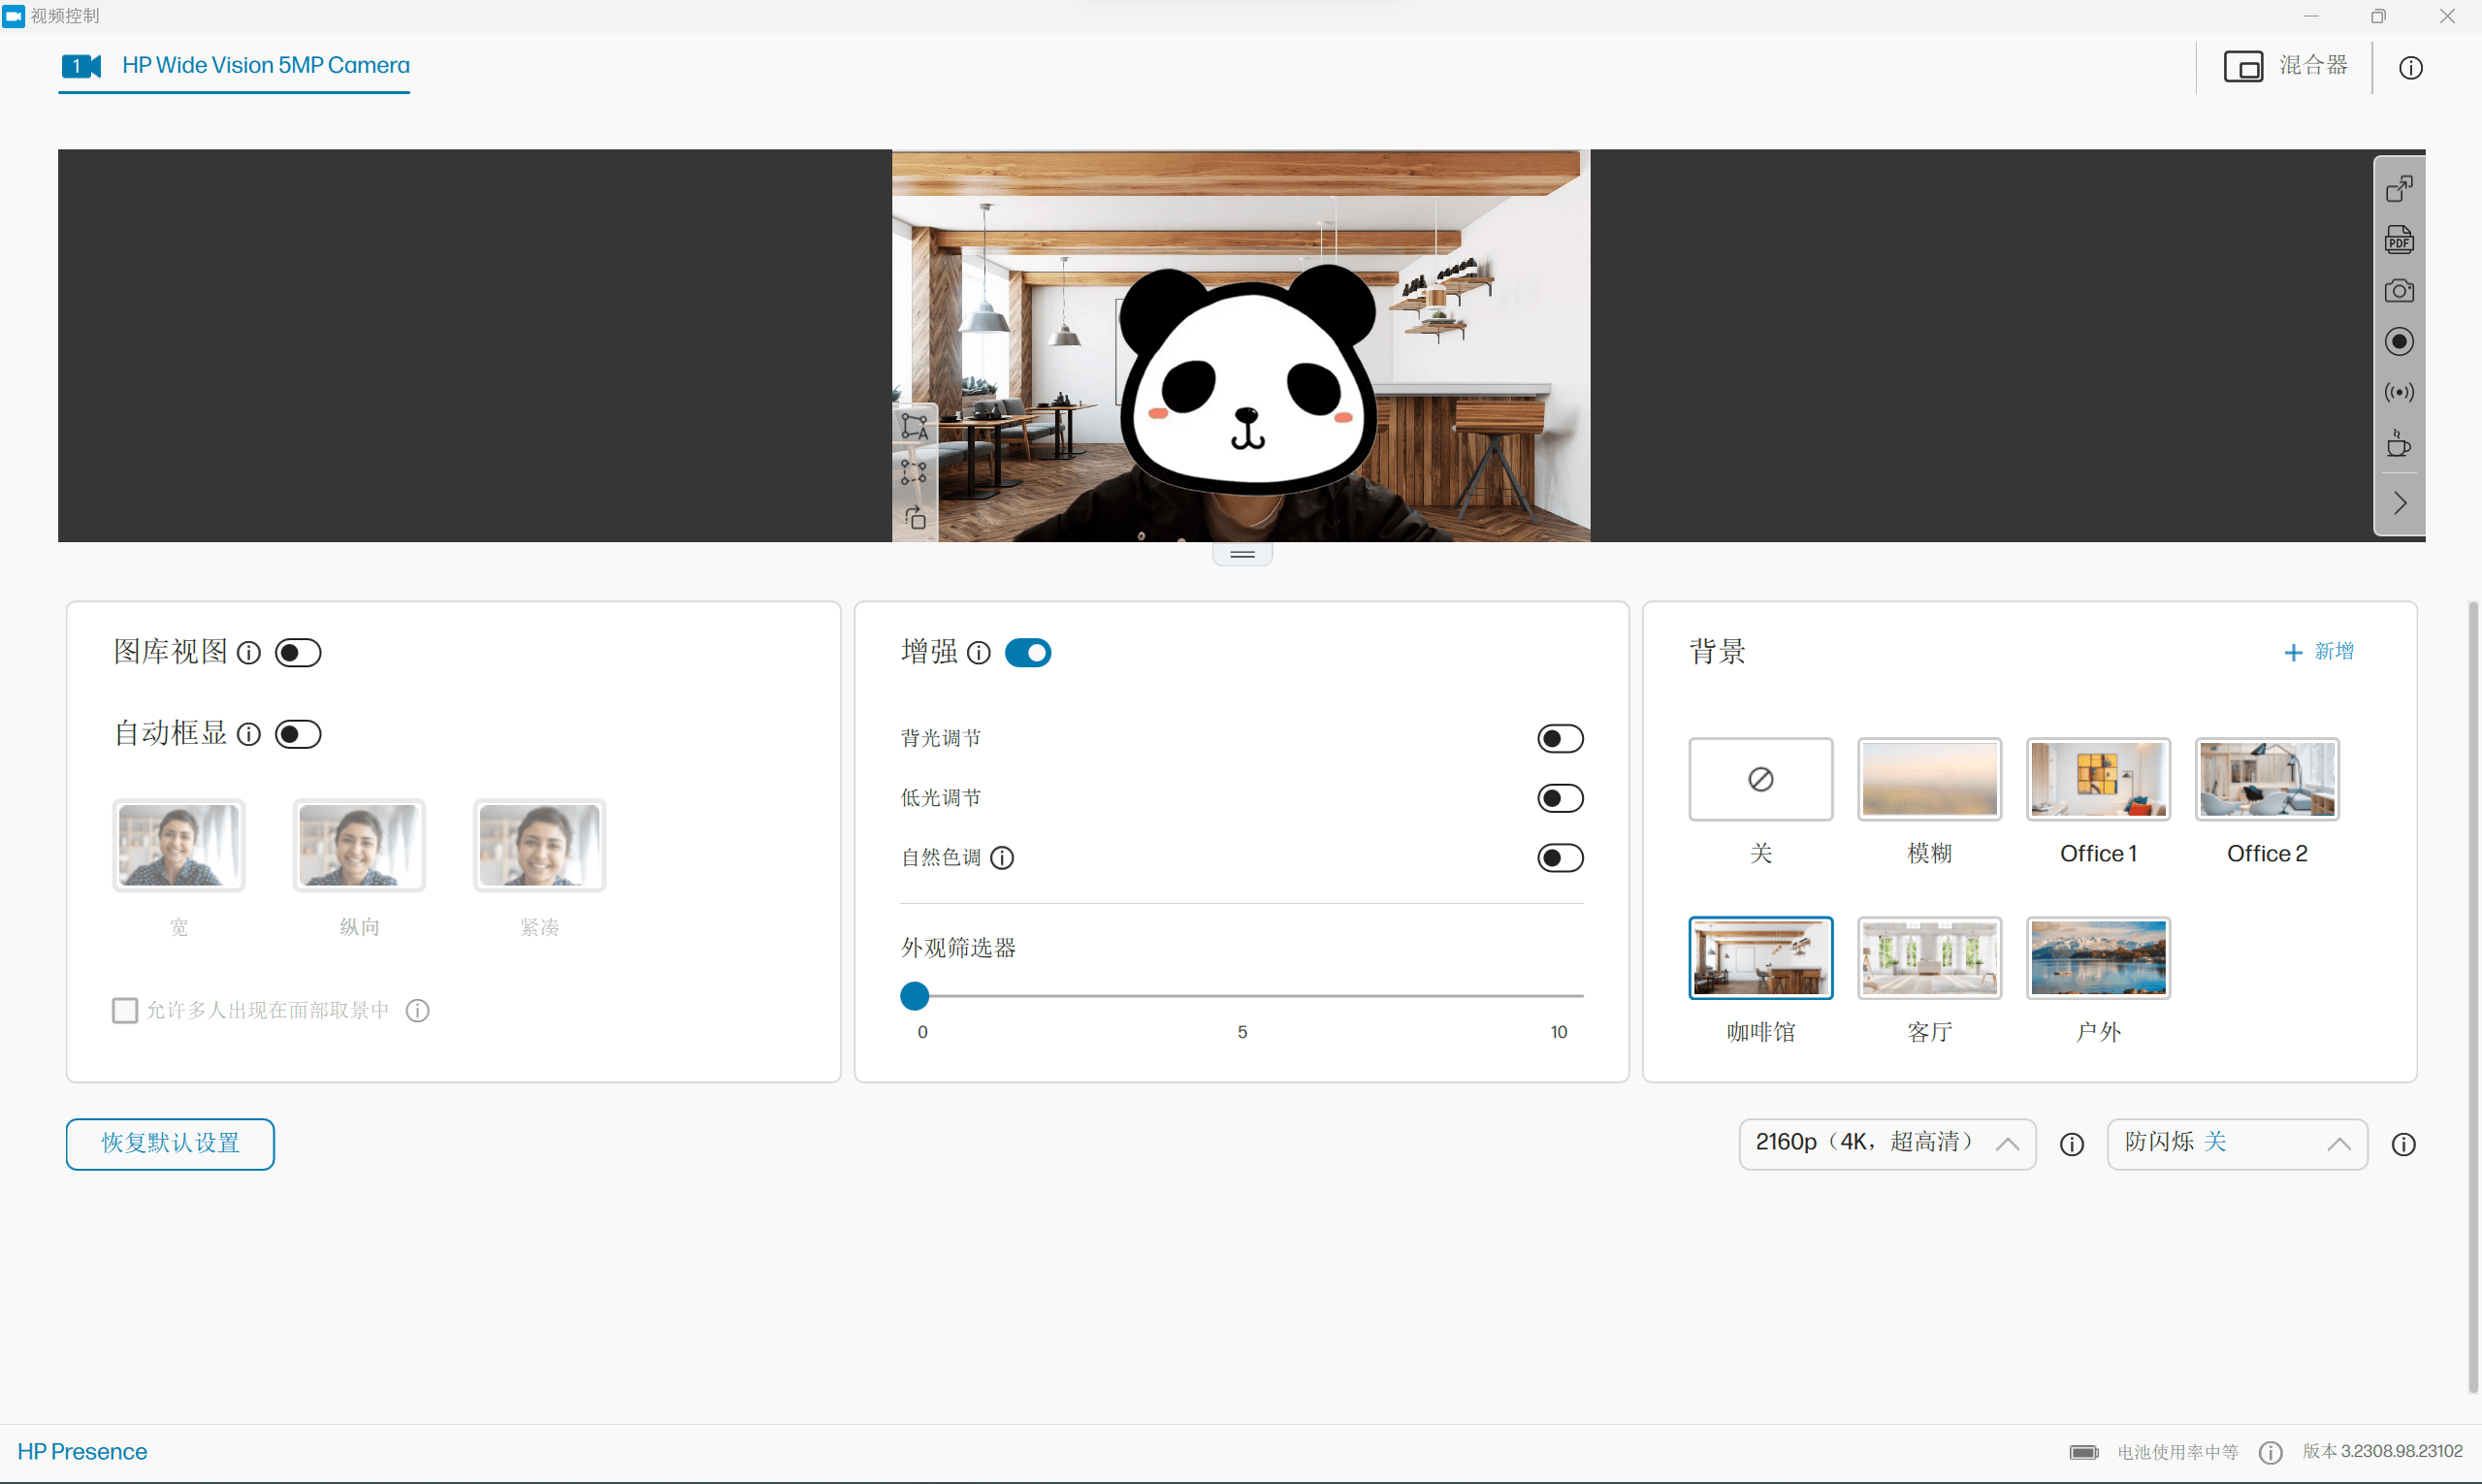Click info icon next to 图库视图
The height and width of the screenshot is (1484, 2482).
click(249, 653)
